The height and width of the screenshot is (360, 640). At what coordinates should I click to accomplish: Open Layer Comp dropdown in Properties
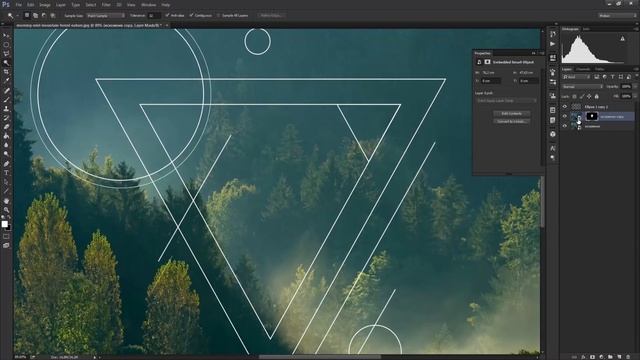click(x=507, y=100)
